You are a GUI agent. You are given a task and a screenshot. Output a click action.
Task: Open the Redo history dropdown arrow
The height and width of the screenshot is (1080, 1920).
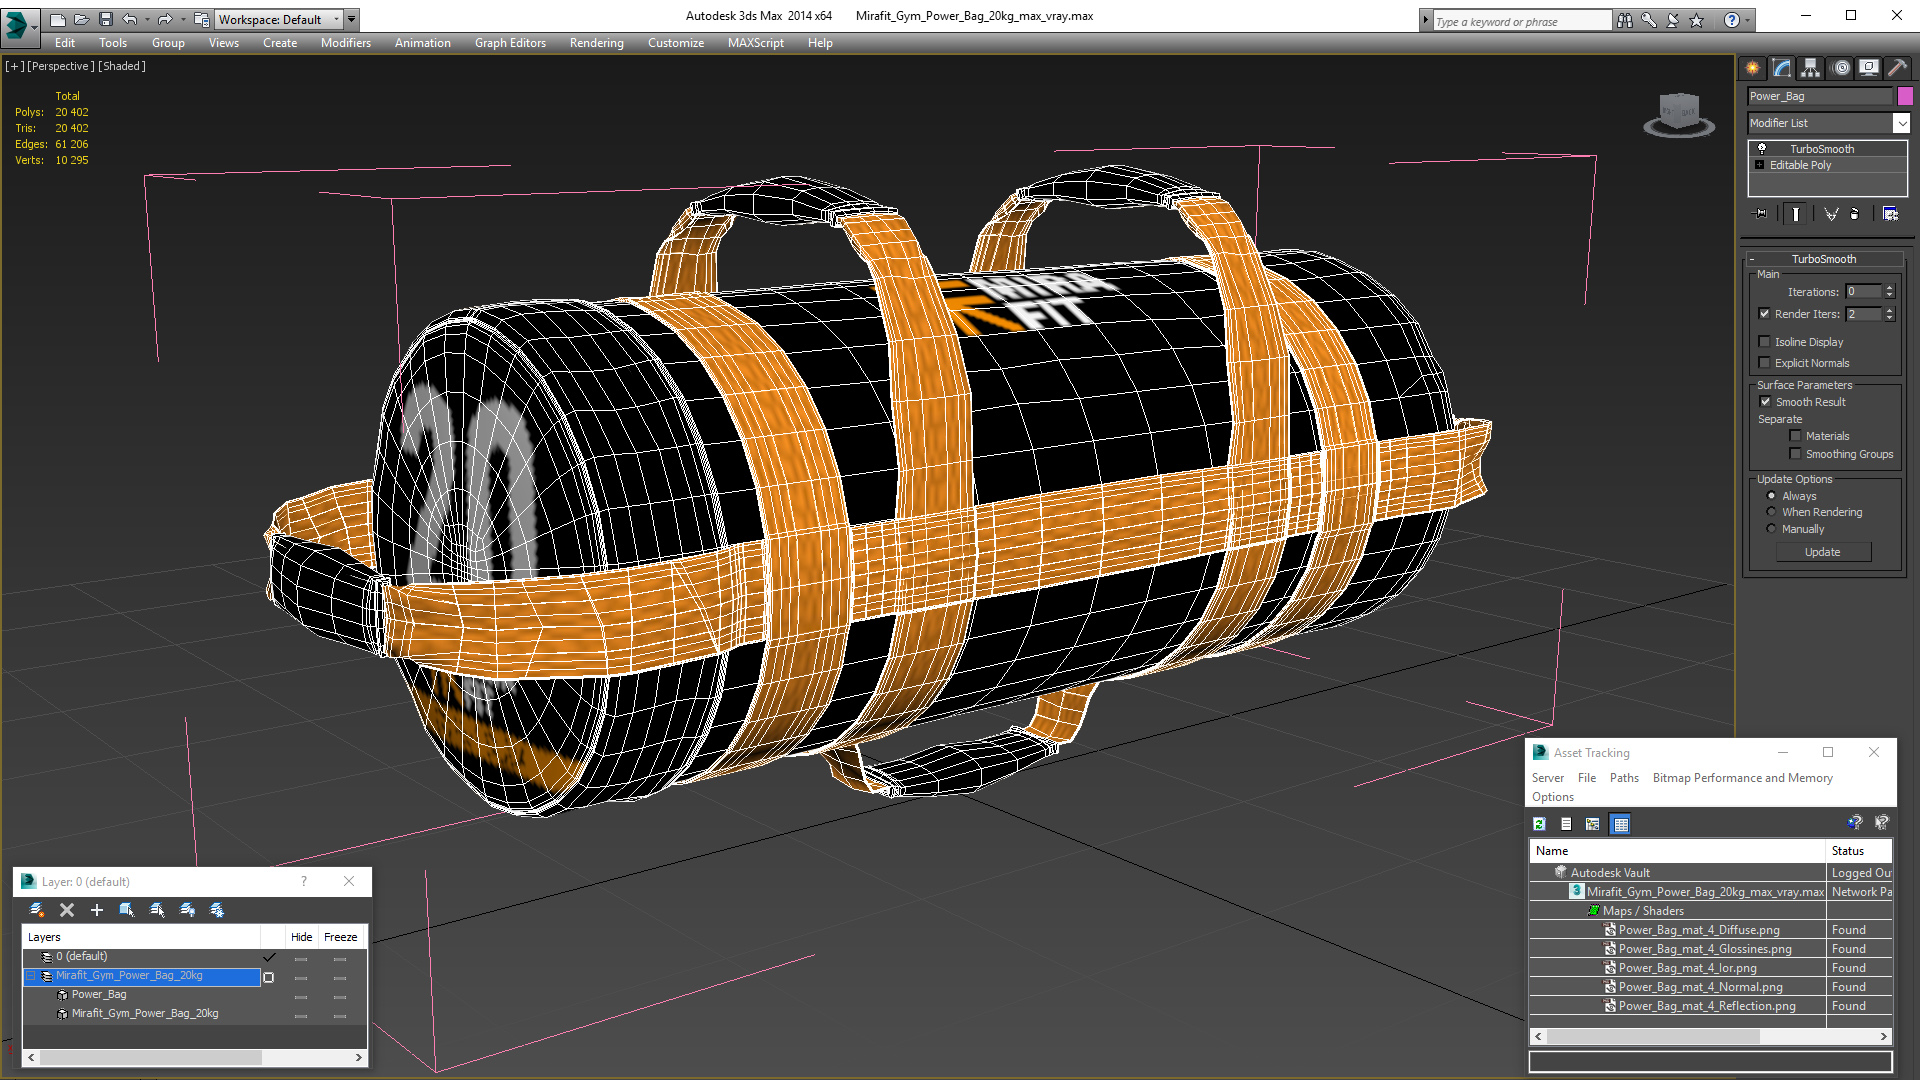tap(182, 19)
